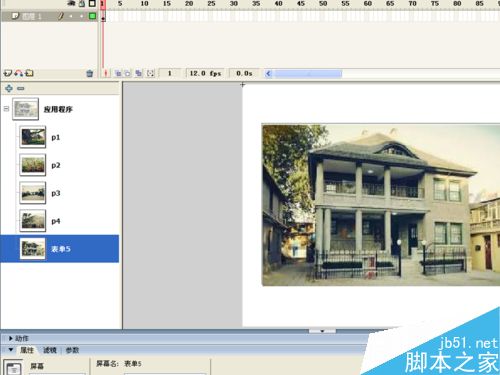Click the center frame button
This screenshot has width=500, height=375.
pyautogui.click(x=106, y=73)
